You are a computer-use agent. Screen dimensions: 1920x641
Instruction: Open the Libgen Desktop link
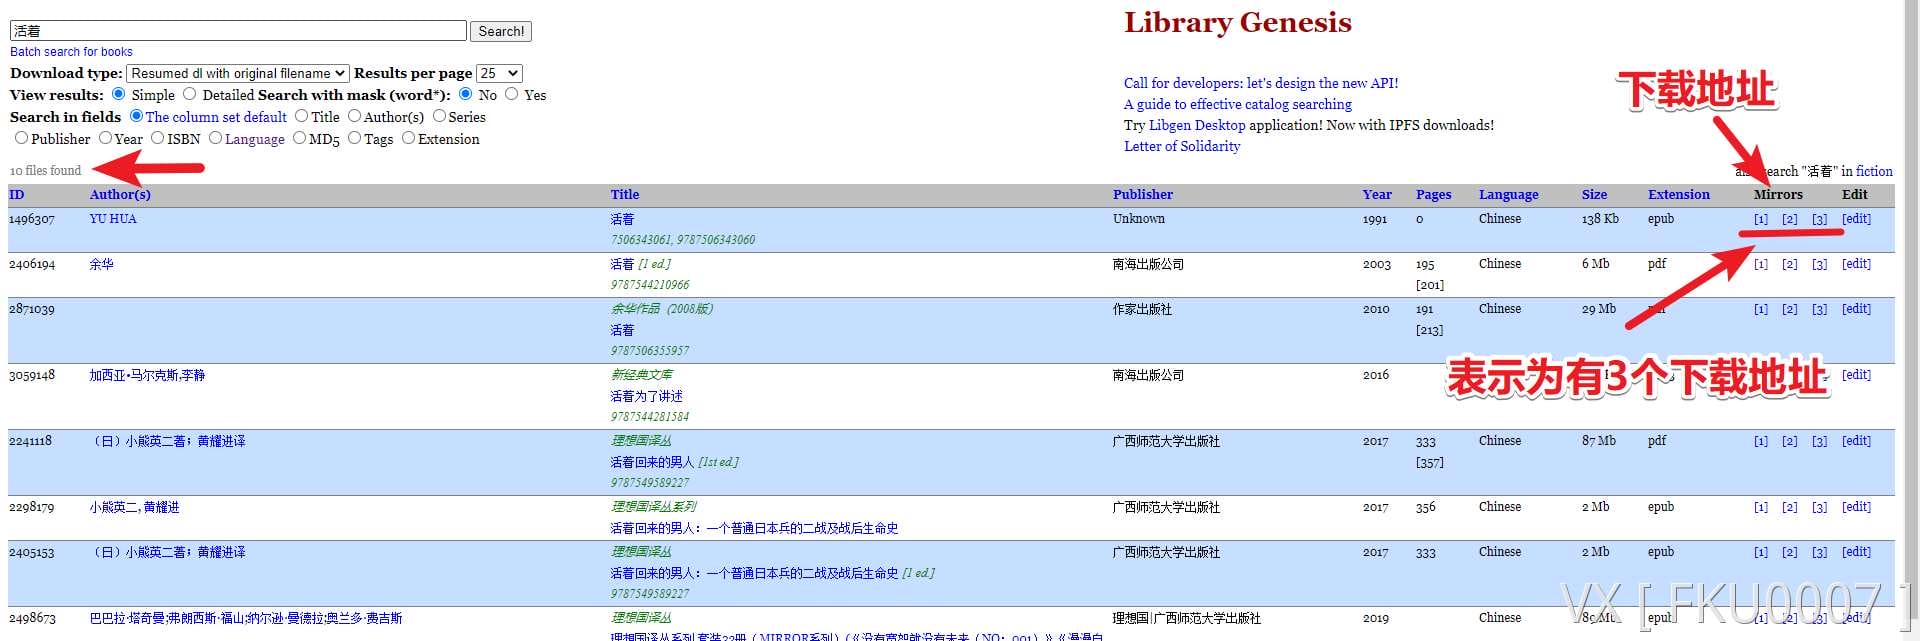point(1197,125)
